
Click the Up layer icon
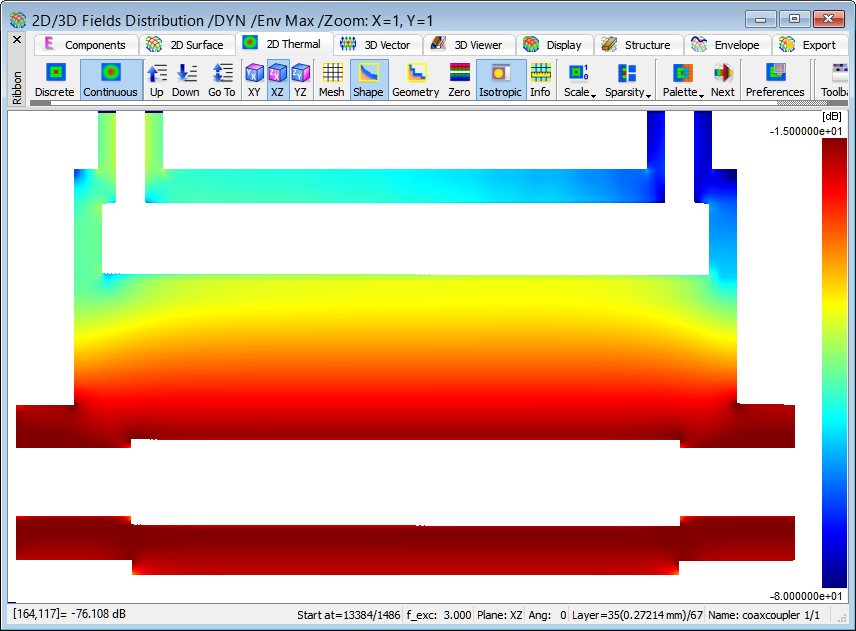click(x=157, y=80)
